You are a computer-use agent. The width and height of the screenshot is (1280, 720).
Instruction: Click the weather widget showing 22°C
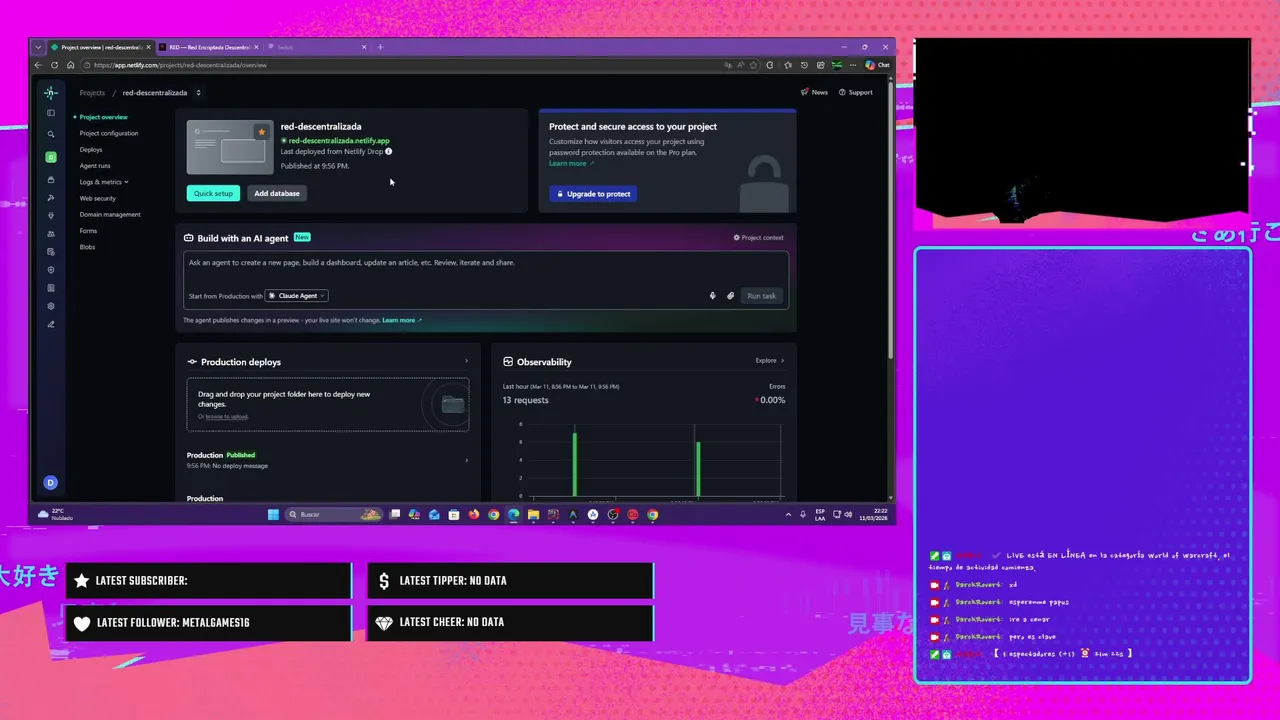click(x=55, y=515)
